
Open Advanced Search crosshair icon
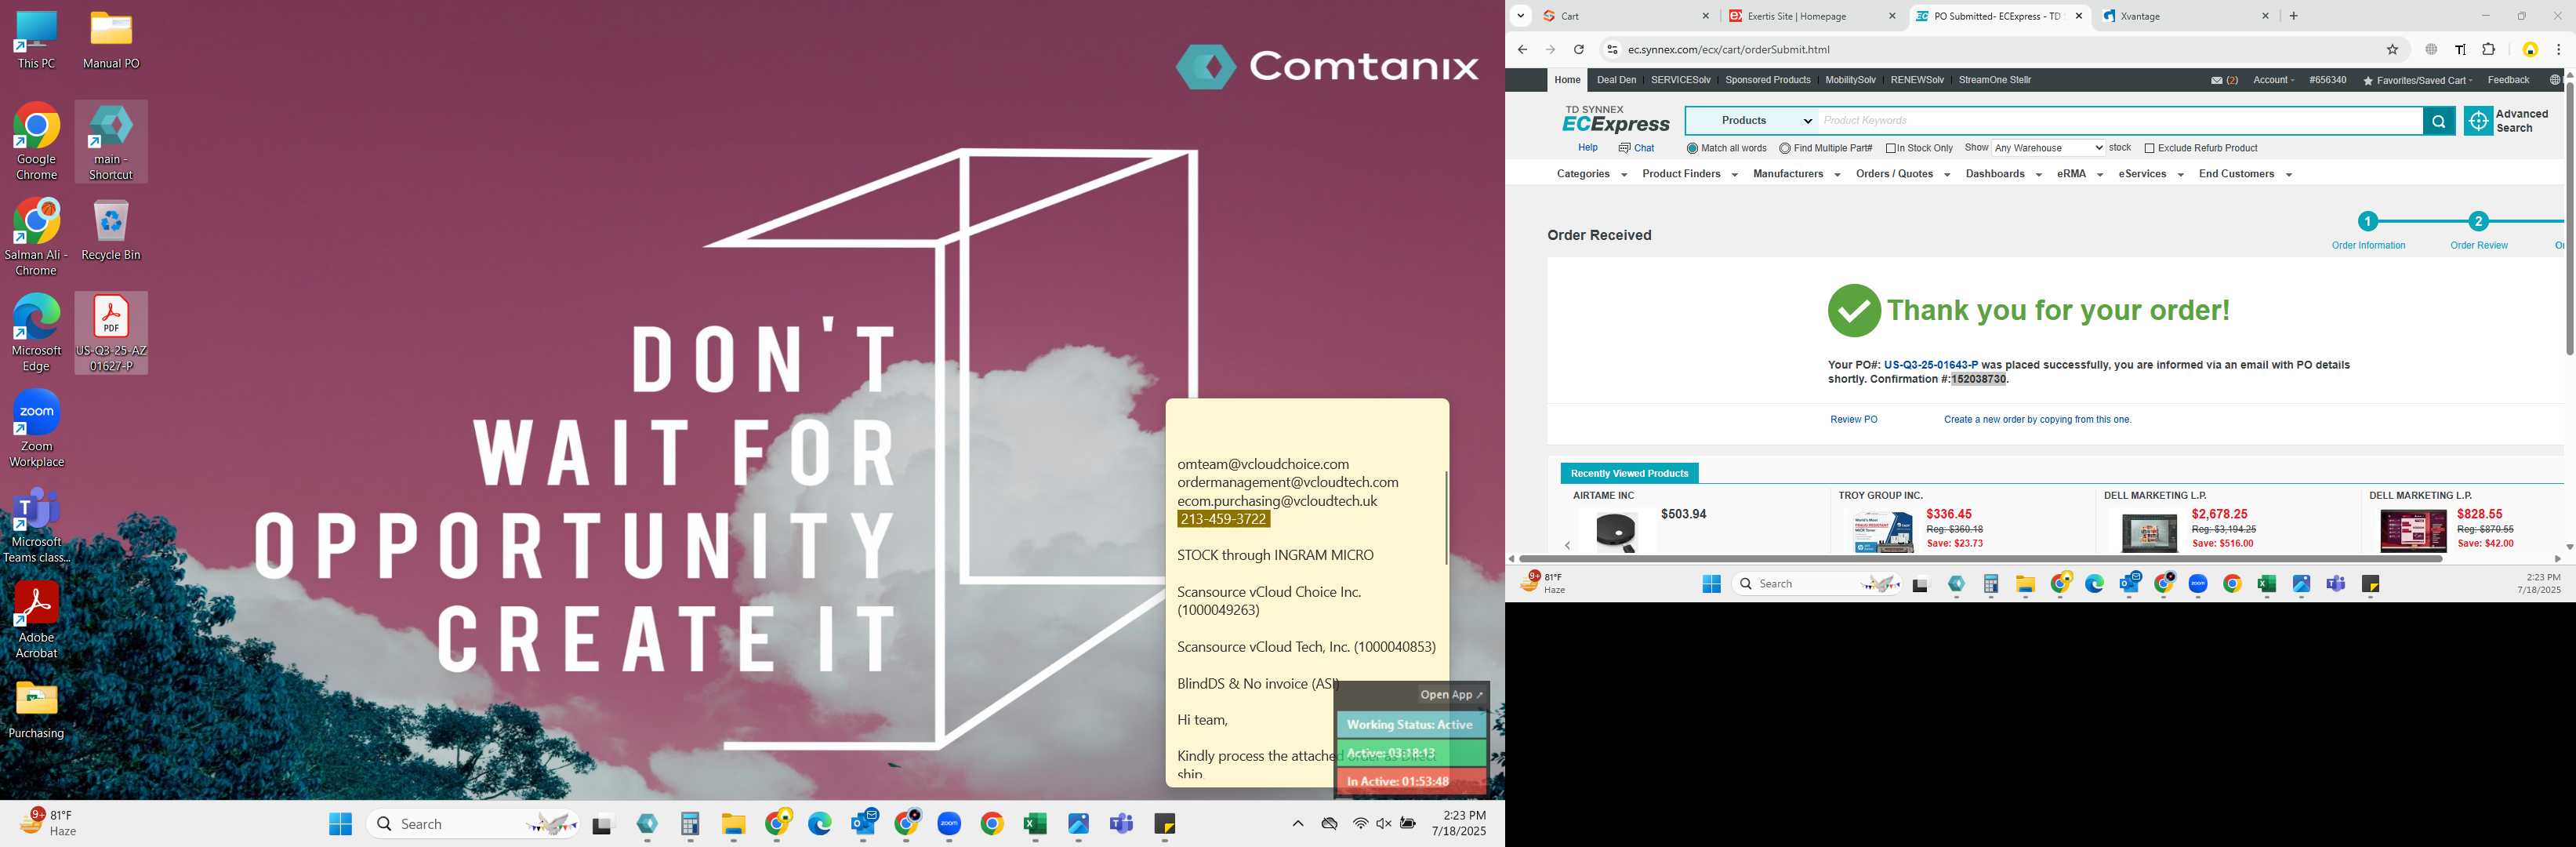[2478, 121]
